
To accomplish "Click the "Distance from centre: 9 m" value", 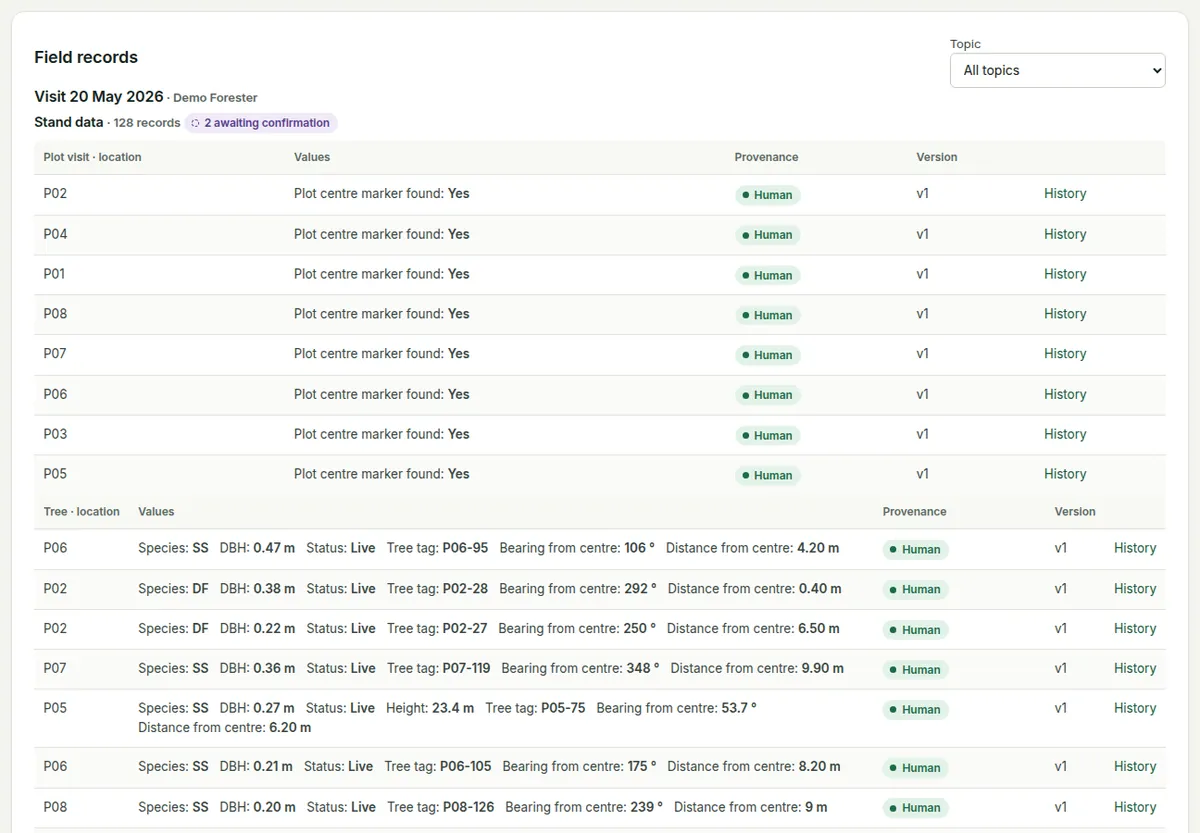I will click(x=751, y=807).
